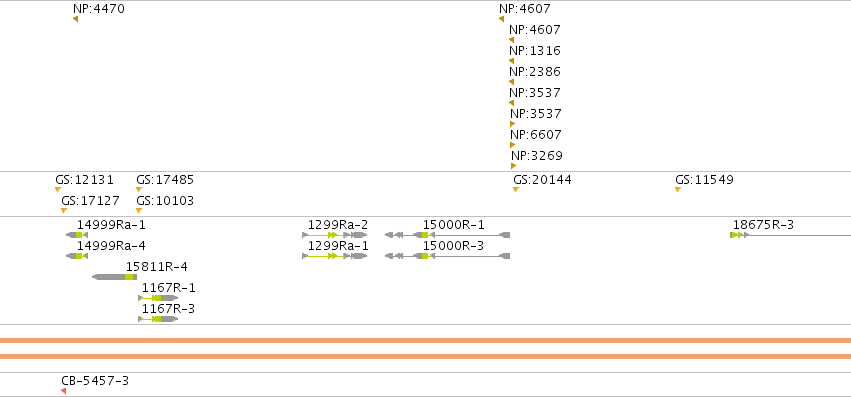The width and height of the screenshot is (851, 397).
Task: Select the 1299Ra-1 transcript glyph
Action: (x=334, y=256)
